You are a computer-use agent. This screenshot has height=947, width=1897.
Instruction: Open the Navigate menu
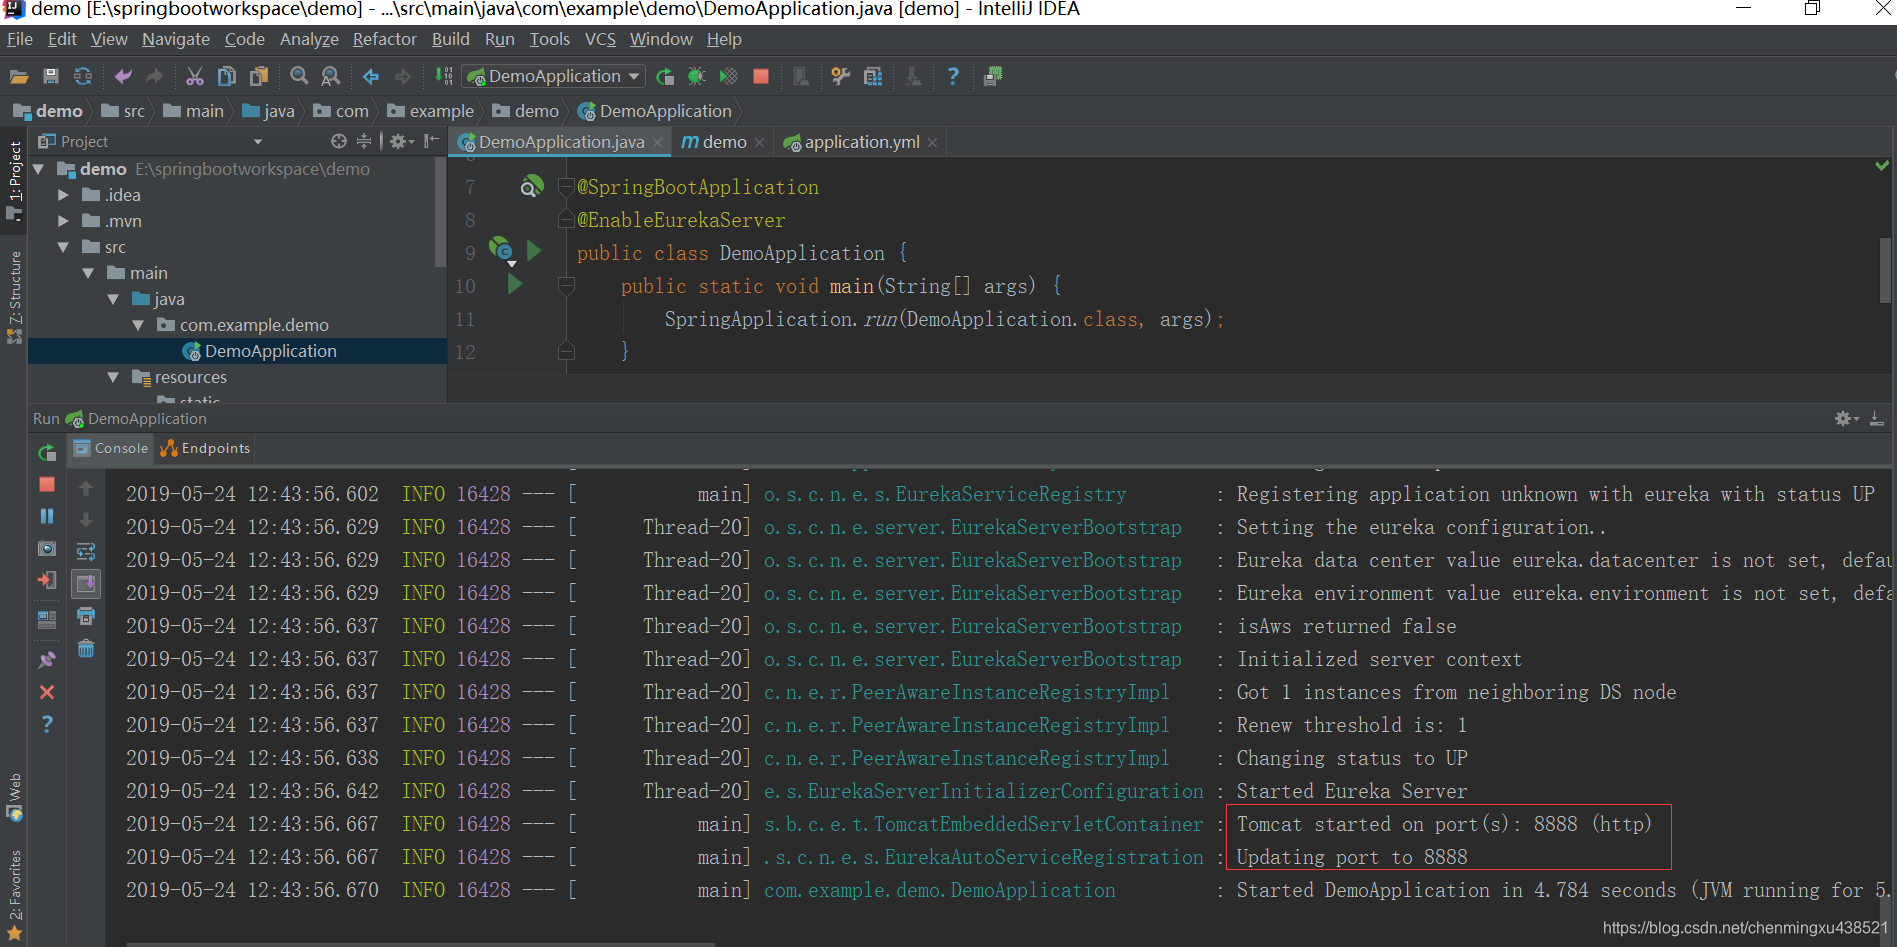click(176, 39)
